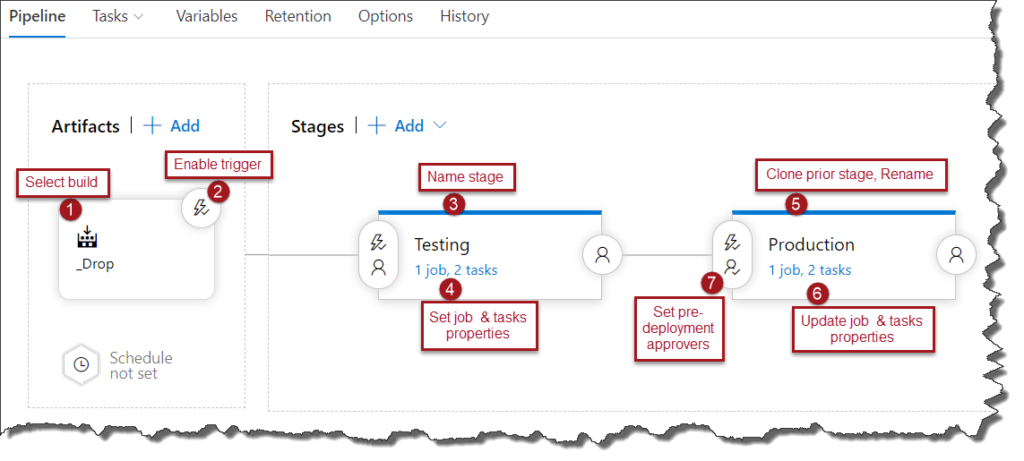
Task: Expand the Tasks tab dropdown
Action: 138,16
